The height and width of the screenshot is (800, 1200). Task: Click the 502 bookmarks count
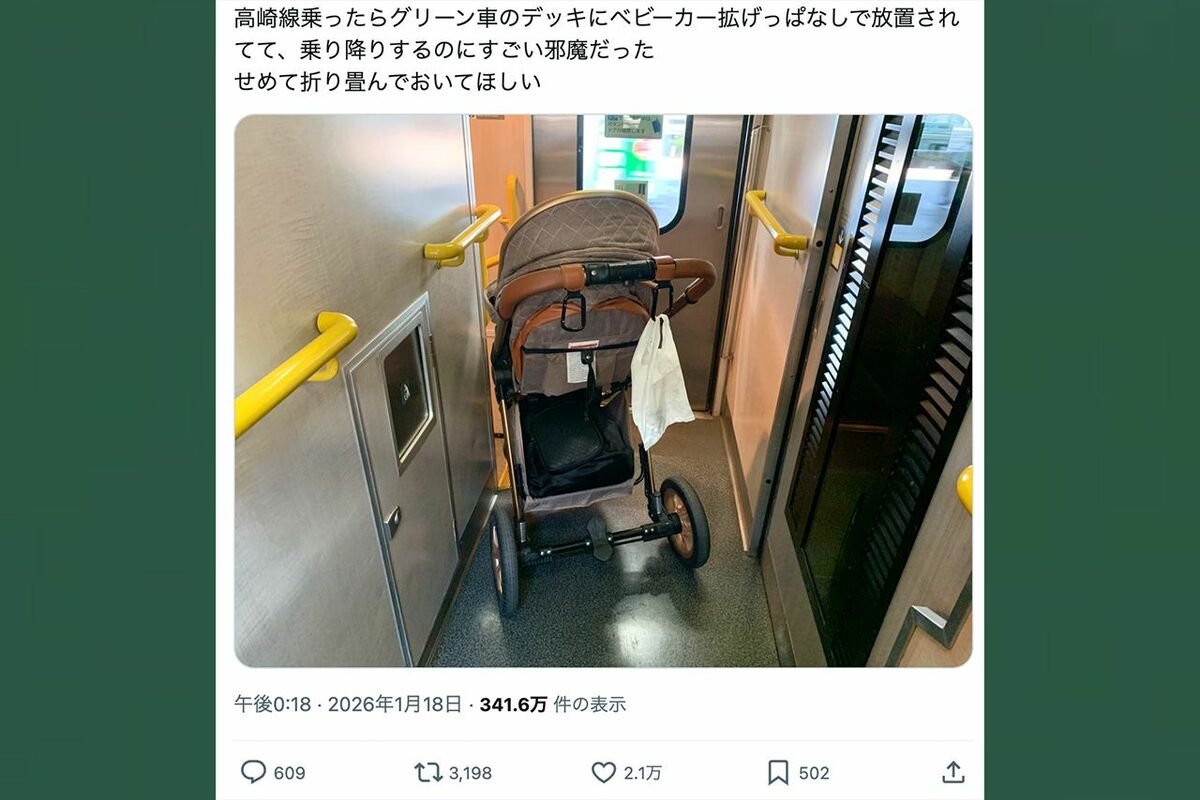814,773
